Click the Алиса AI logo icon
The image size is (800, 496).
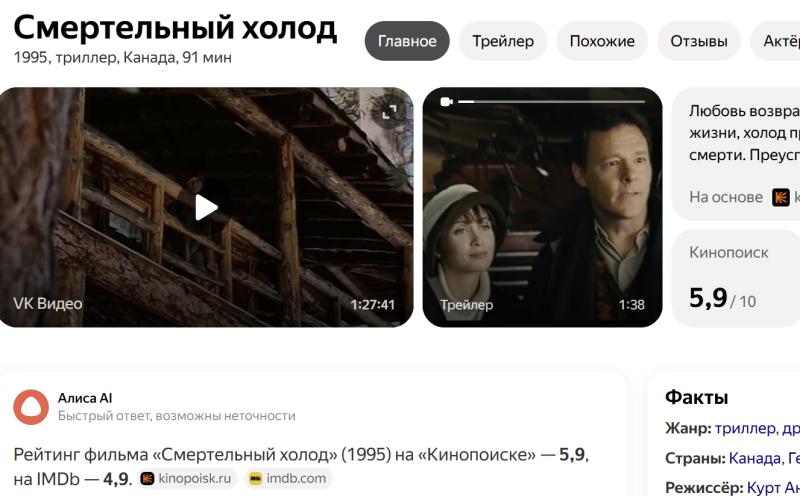(31, 407)
